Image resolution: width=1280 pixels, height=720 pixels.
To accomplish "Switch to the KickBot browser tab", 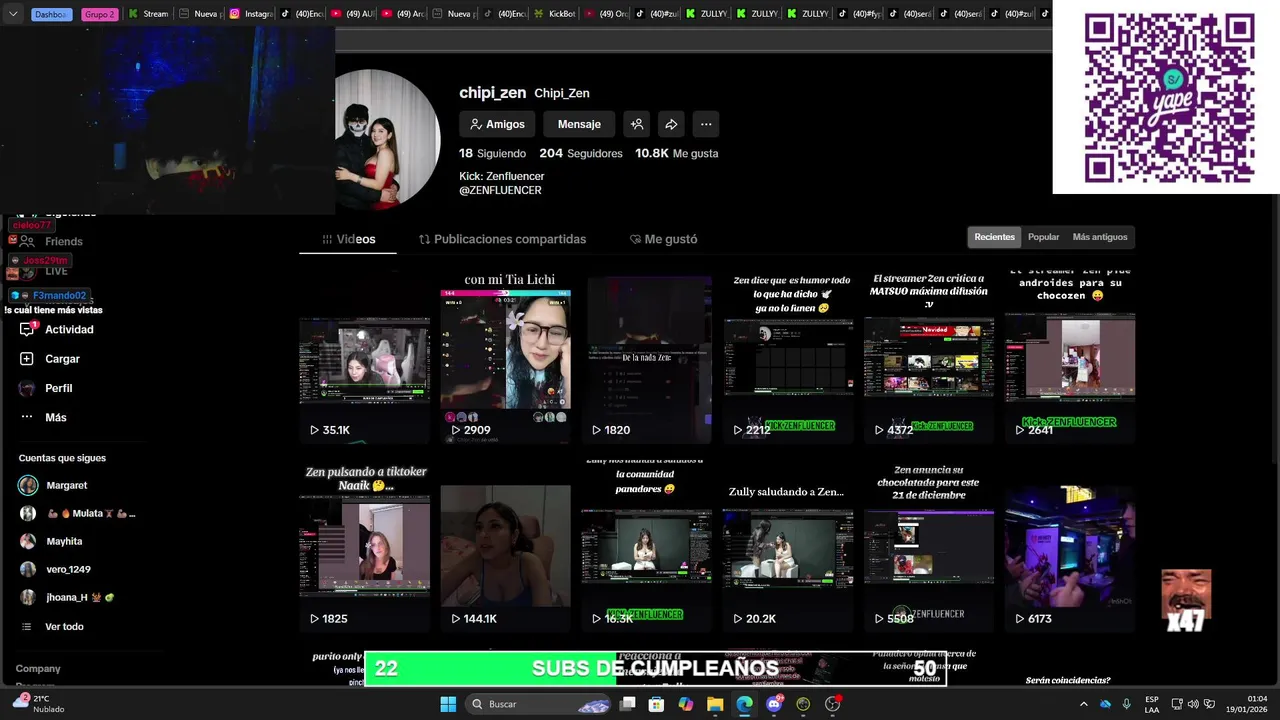I will pyautogui.click(x=555, y=14).
